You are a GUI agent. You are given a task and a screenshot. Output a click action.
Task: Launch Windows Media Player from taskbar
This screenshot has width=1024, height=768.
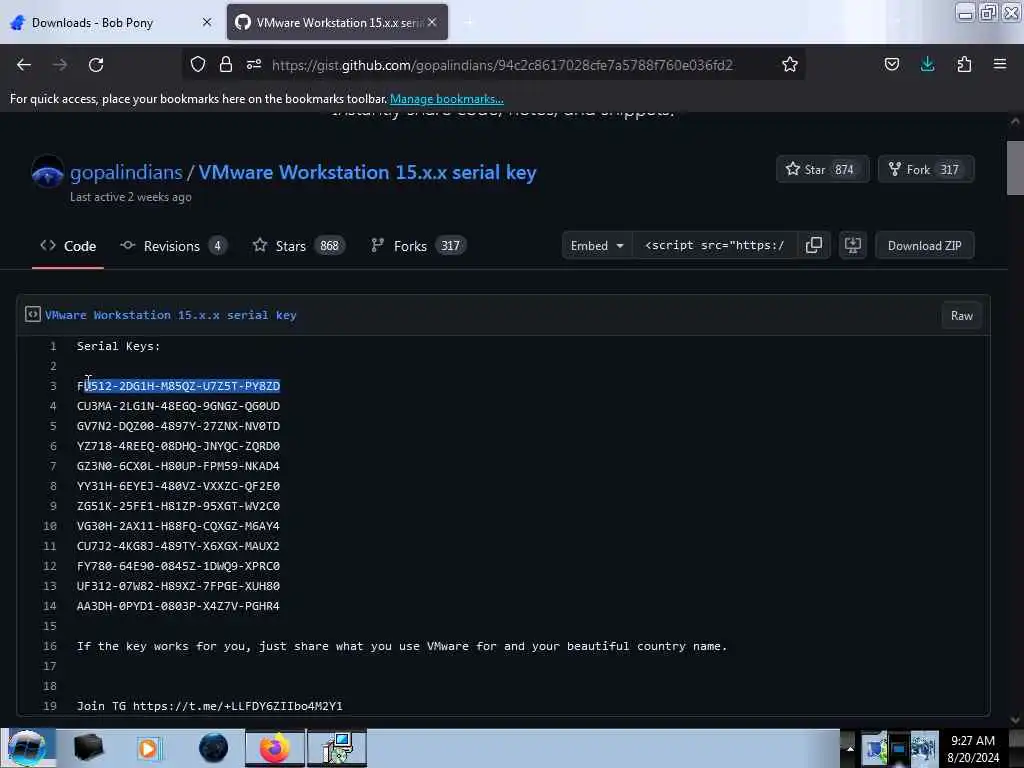click(148, 748)
